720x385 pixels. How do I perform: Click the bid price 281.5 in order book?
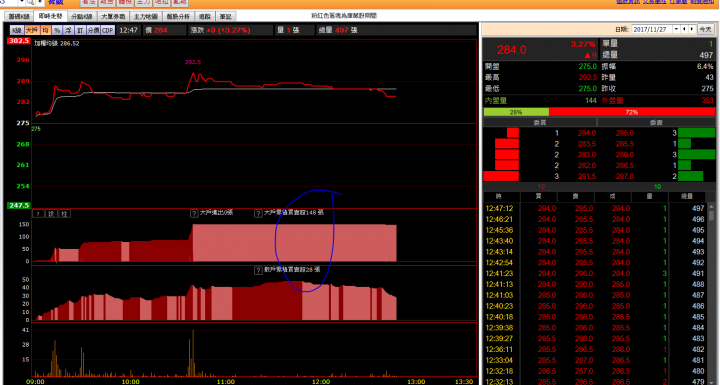(587, 176)
